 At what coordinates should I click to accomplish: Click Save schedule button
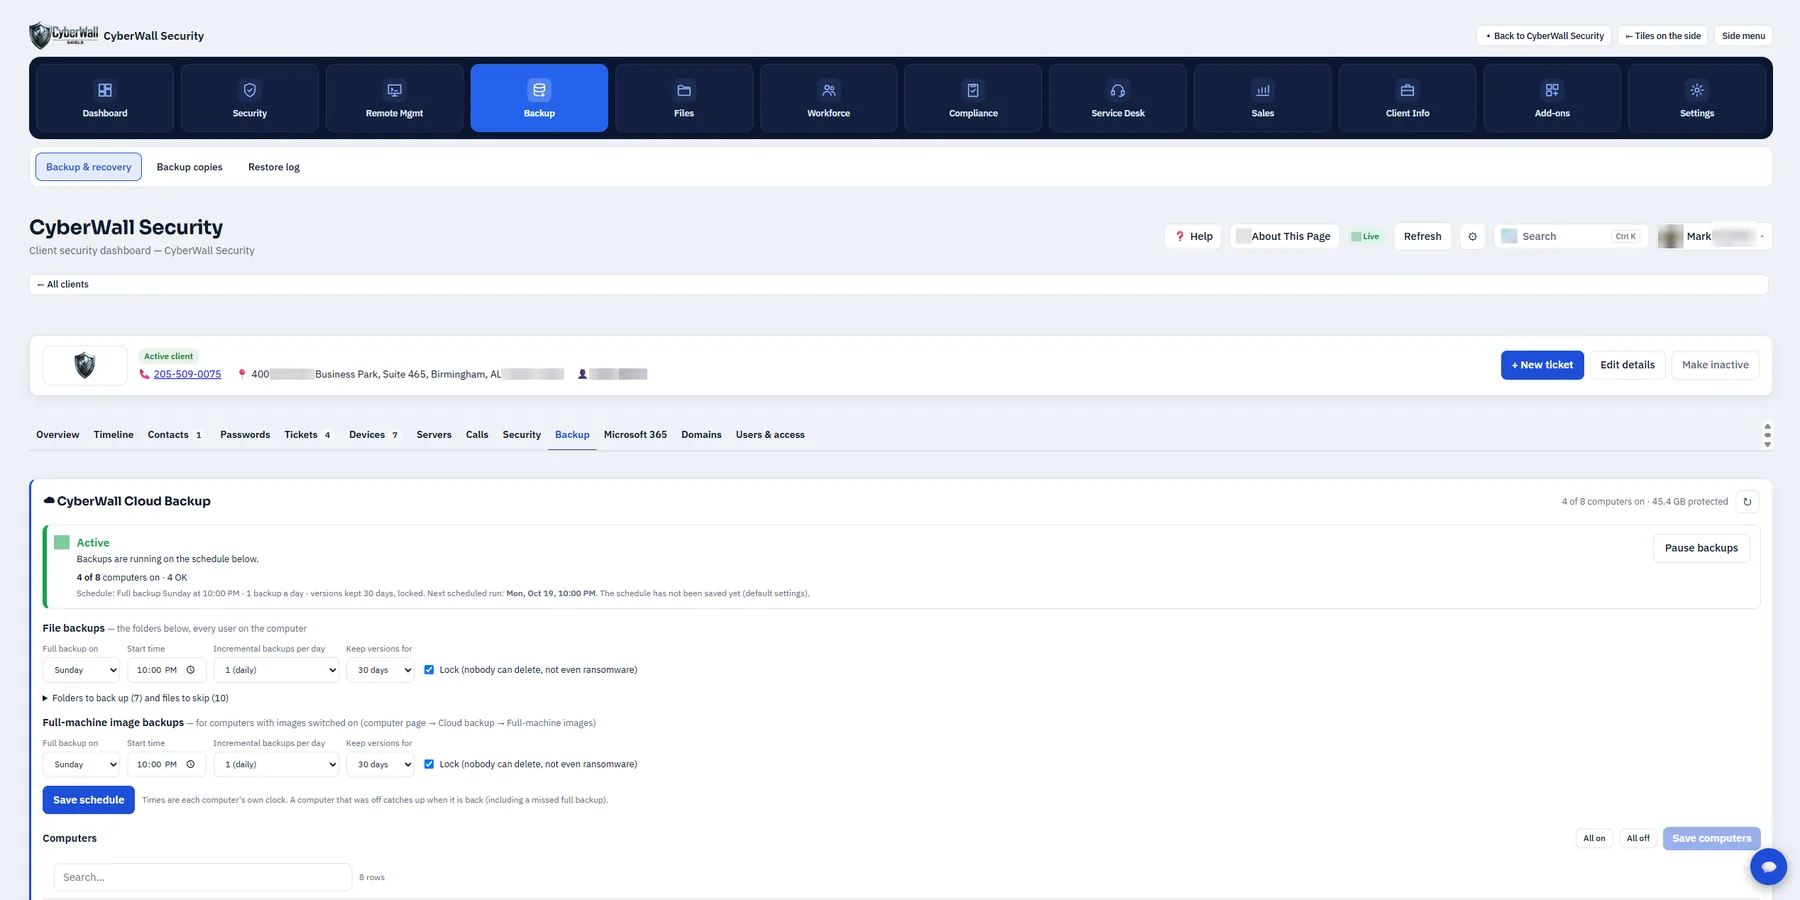click(x=88, y=800)
